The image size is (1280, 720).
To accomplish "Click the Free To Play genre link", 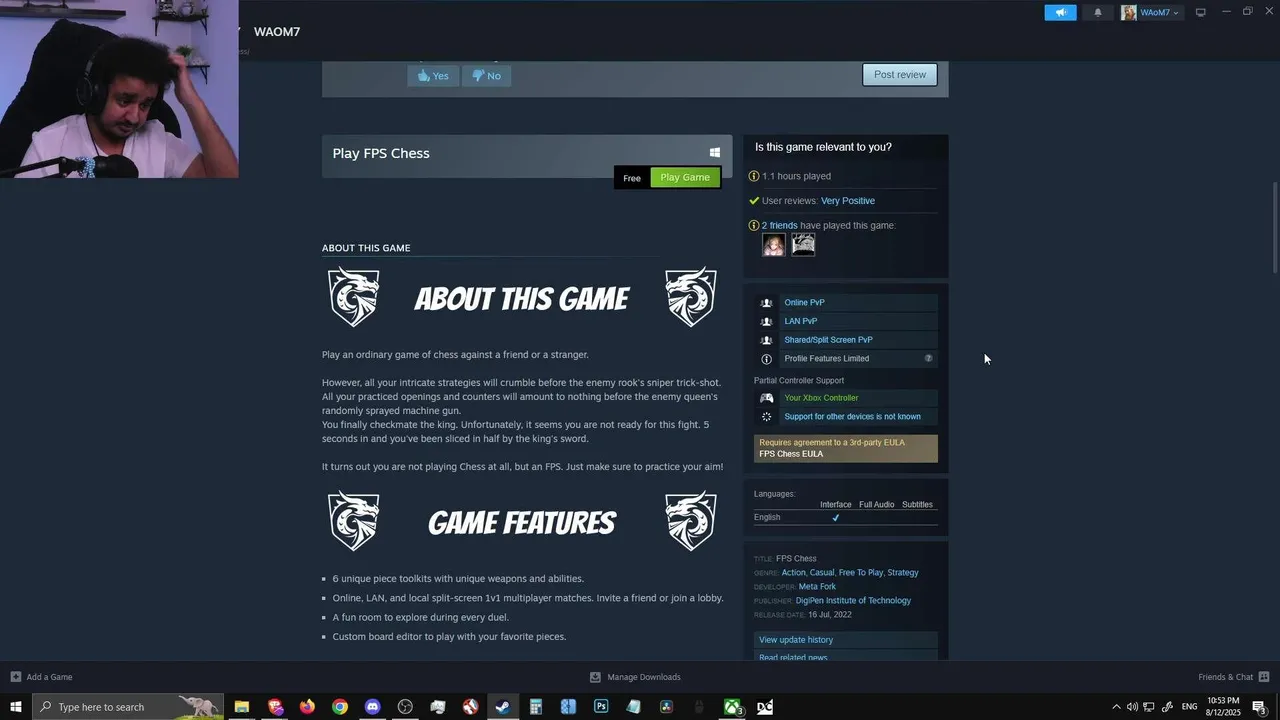I will pos(861,573).
